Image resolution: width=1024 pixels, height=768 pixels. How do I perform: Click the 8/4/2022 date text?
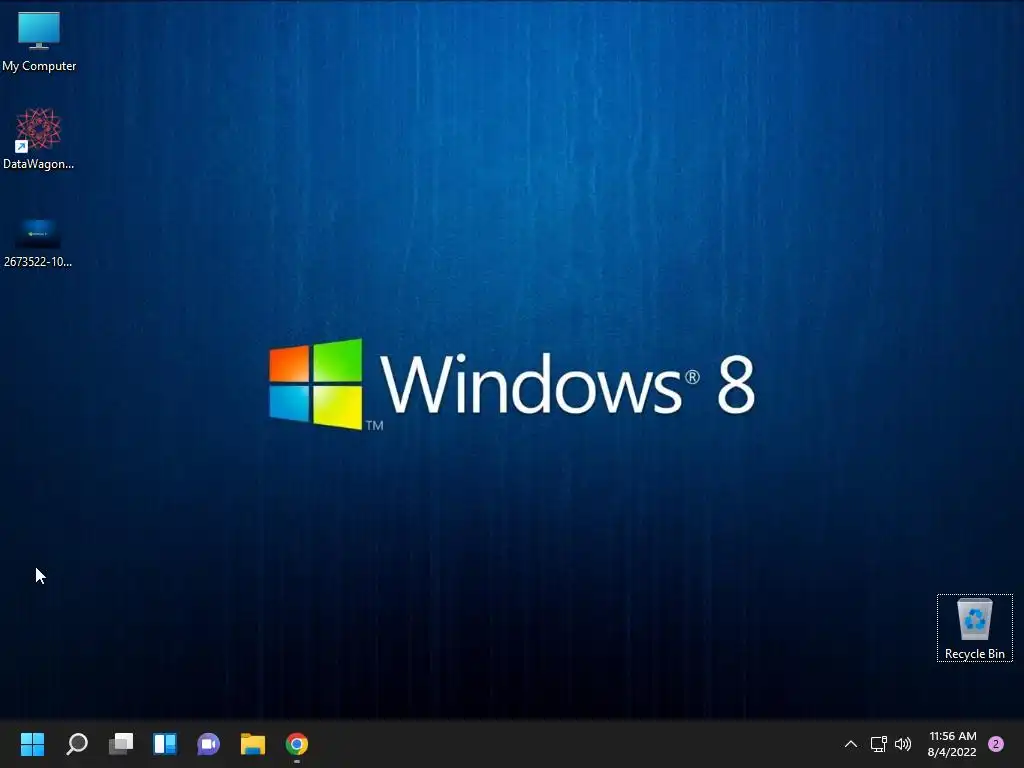[952, 752]
